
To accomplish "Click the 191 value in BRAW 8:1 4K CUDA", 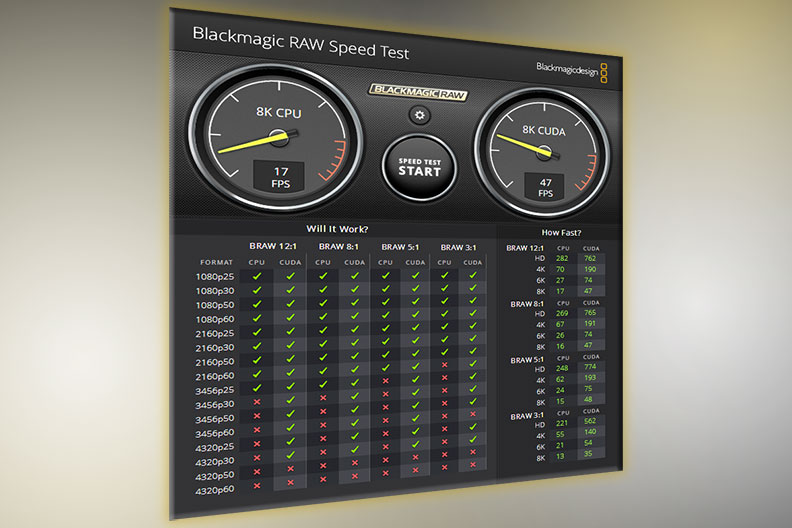I will (590, 323).
